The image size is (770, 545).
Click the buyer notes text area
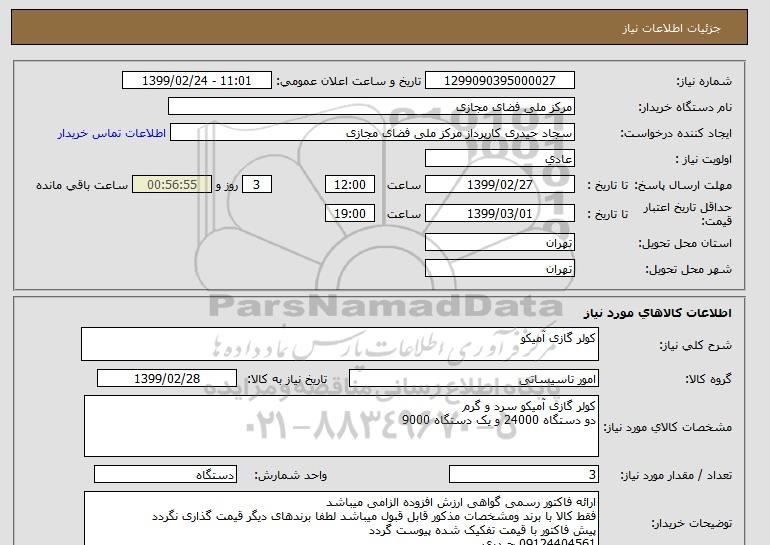pos(341,518)
